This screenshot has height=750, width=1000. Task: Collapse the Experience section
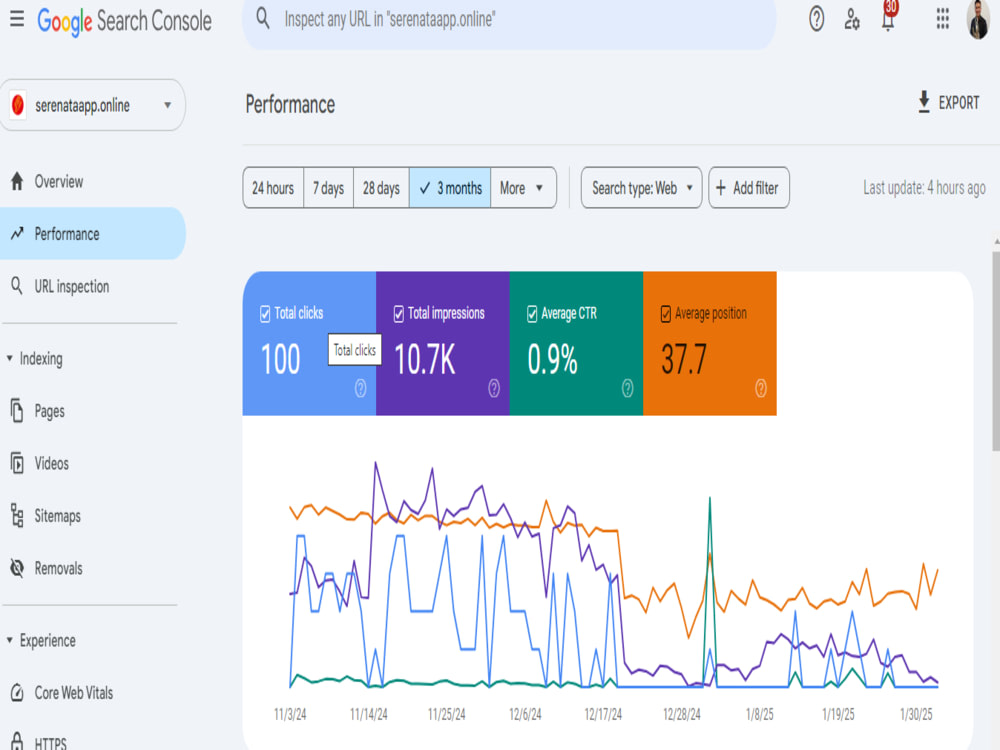click(41, 640)
